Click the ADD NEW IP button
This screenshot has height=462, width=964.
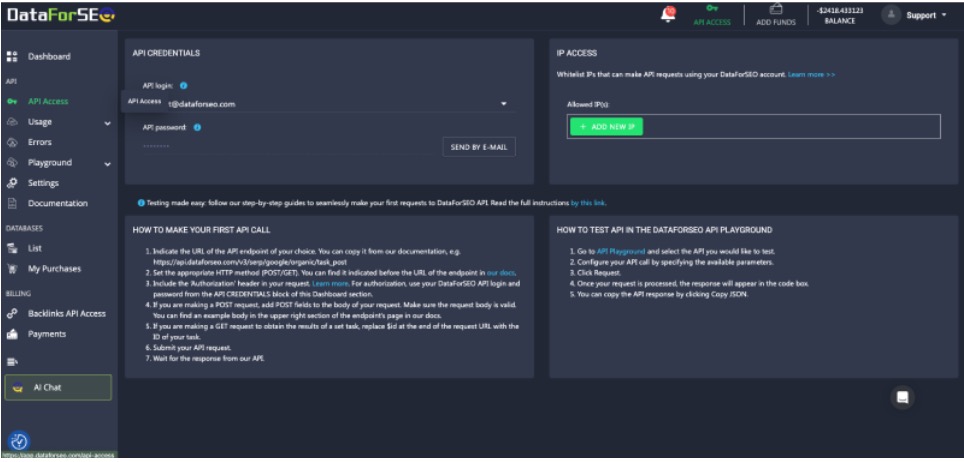(606, 127)
